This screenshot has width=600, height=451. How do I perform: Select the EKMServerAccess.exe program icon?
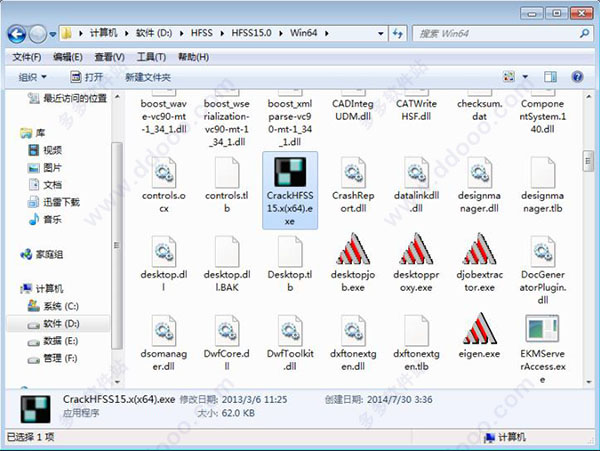(x=543, y=328)
